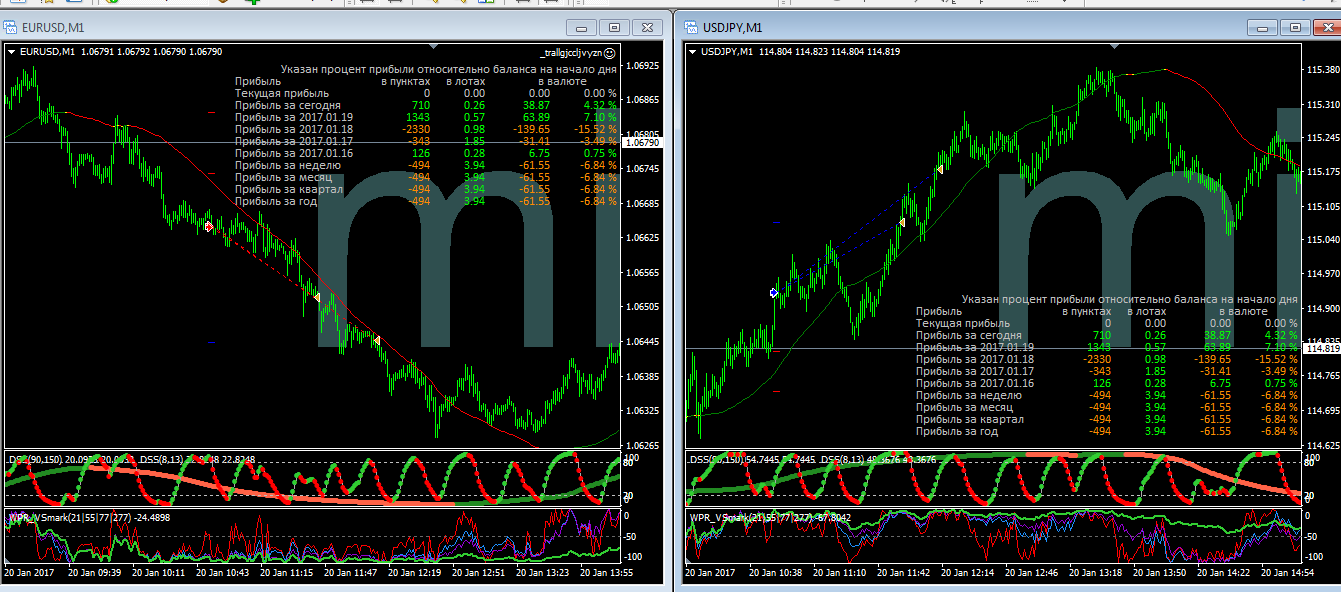Screen dimensions: 1341x592
Task: Click 'Прибыль за сегодня' row in USDJPY window
Action: coord(1107,335)
